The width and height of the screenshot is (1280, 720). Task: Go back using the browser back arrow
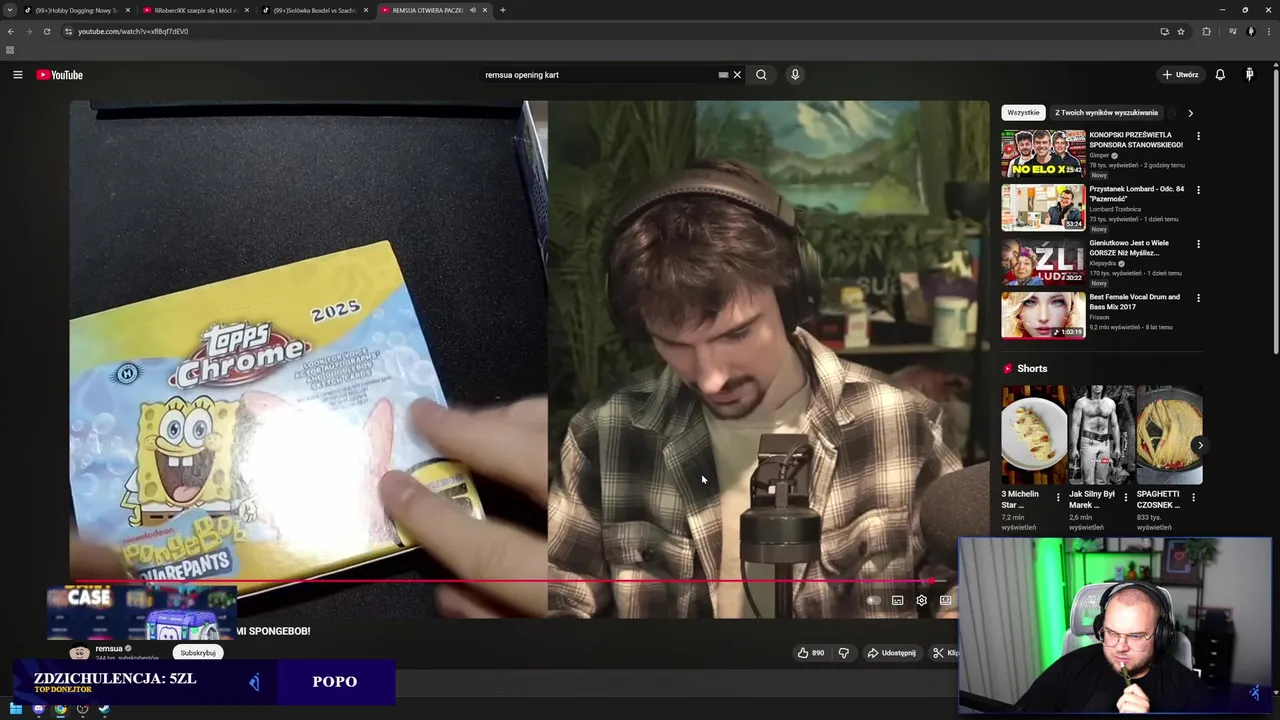coord(11,31)
